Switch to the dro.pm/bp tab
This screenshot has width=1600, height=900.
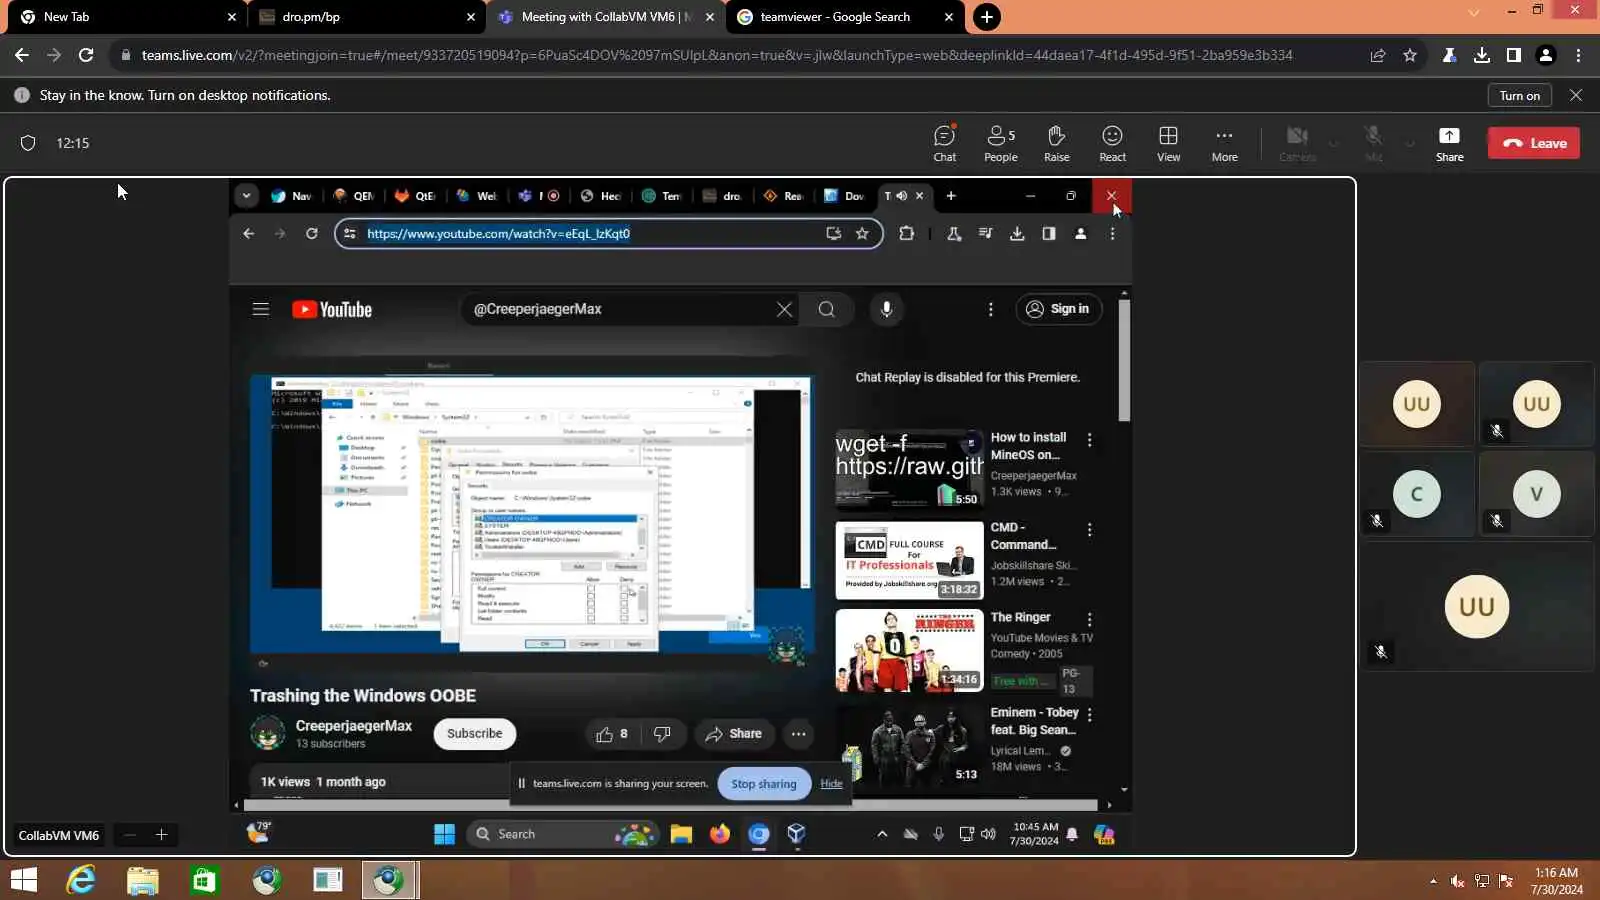pyautogui.click(x=364, y=17)
